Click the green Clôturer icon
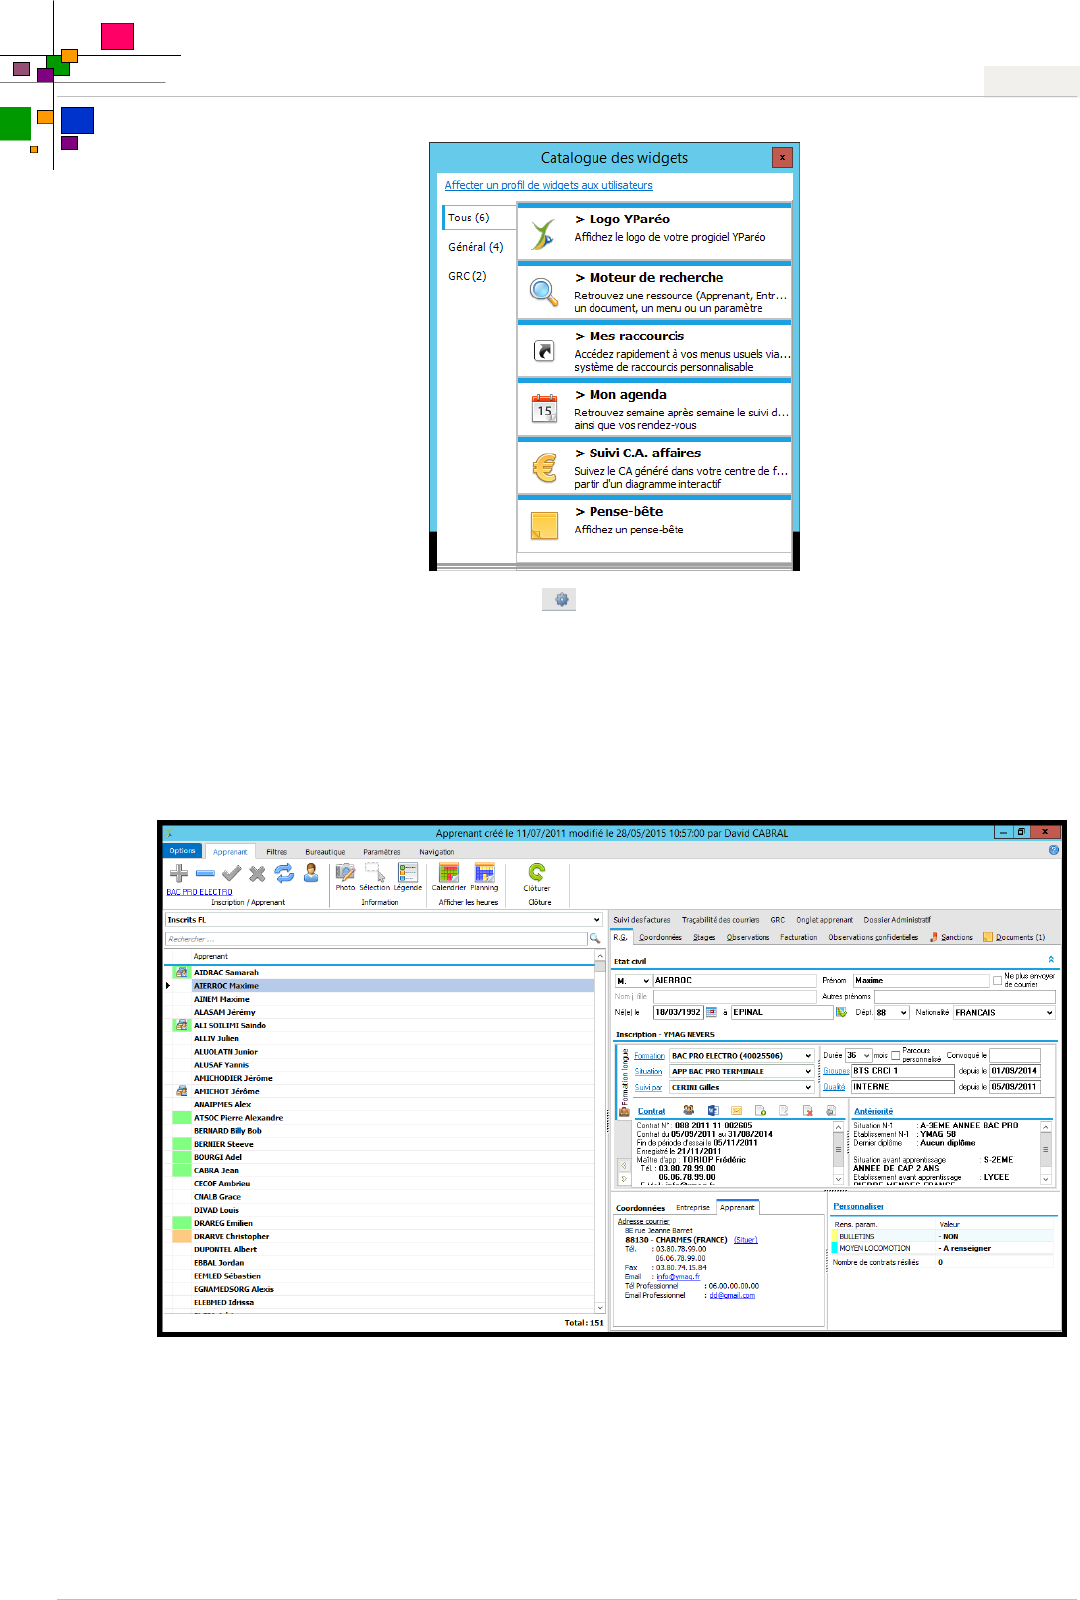 [537, 872]
